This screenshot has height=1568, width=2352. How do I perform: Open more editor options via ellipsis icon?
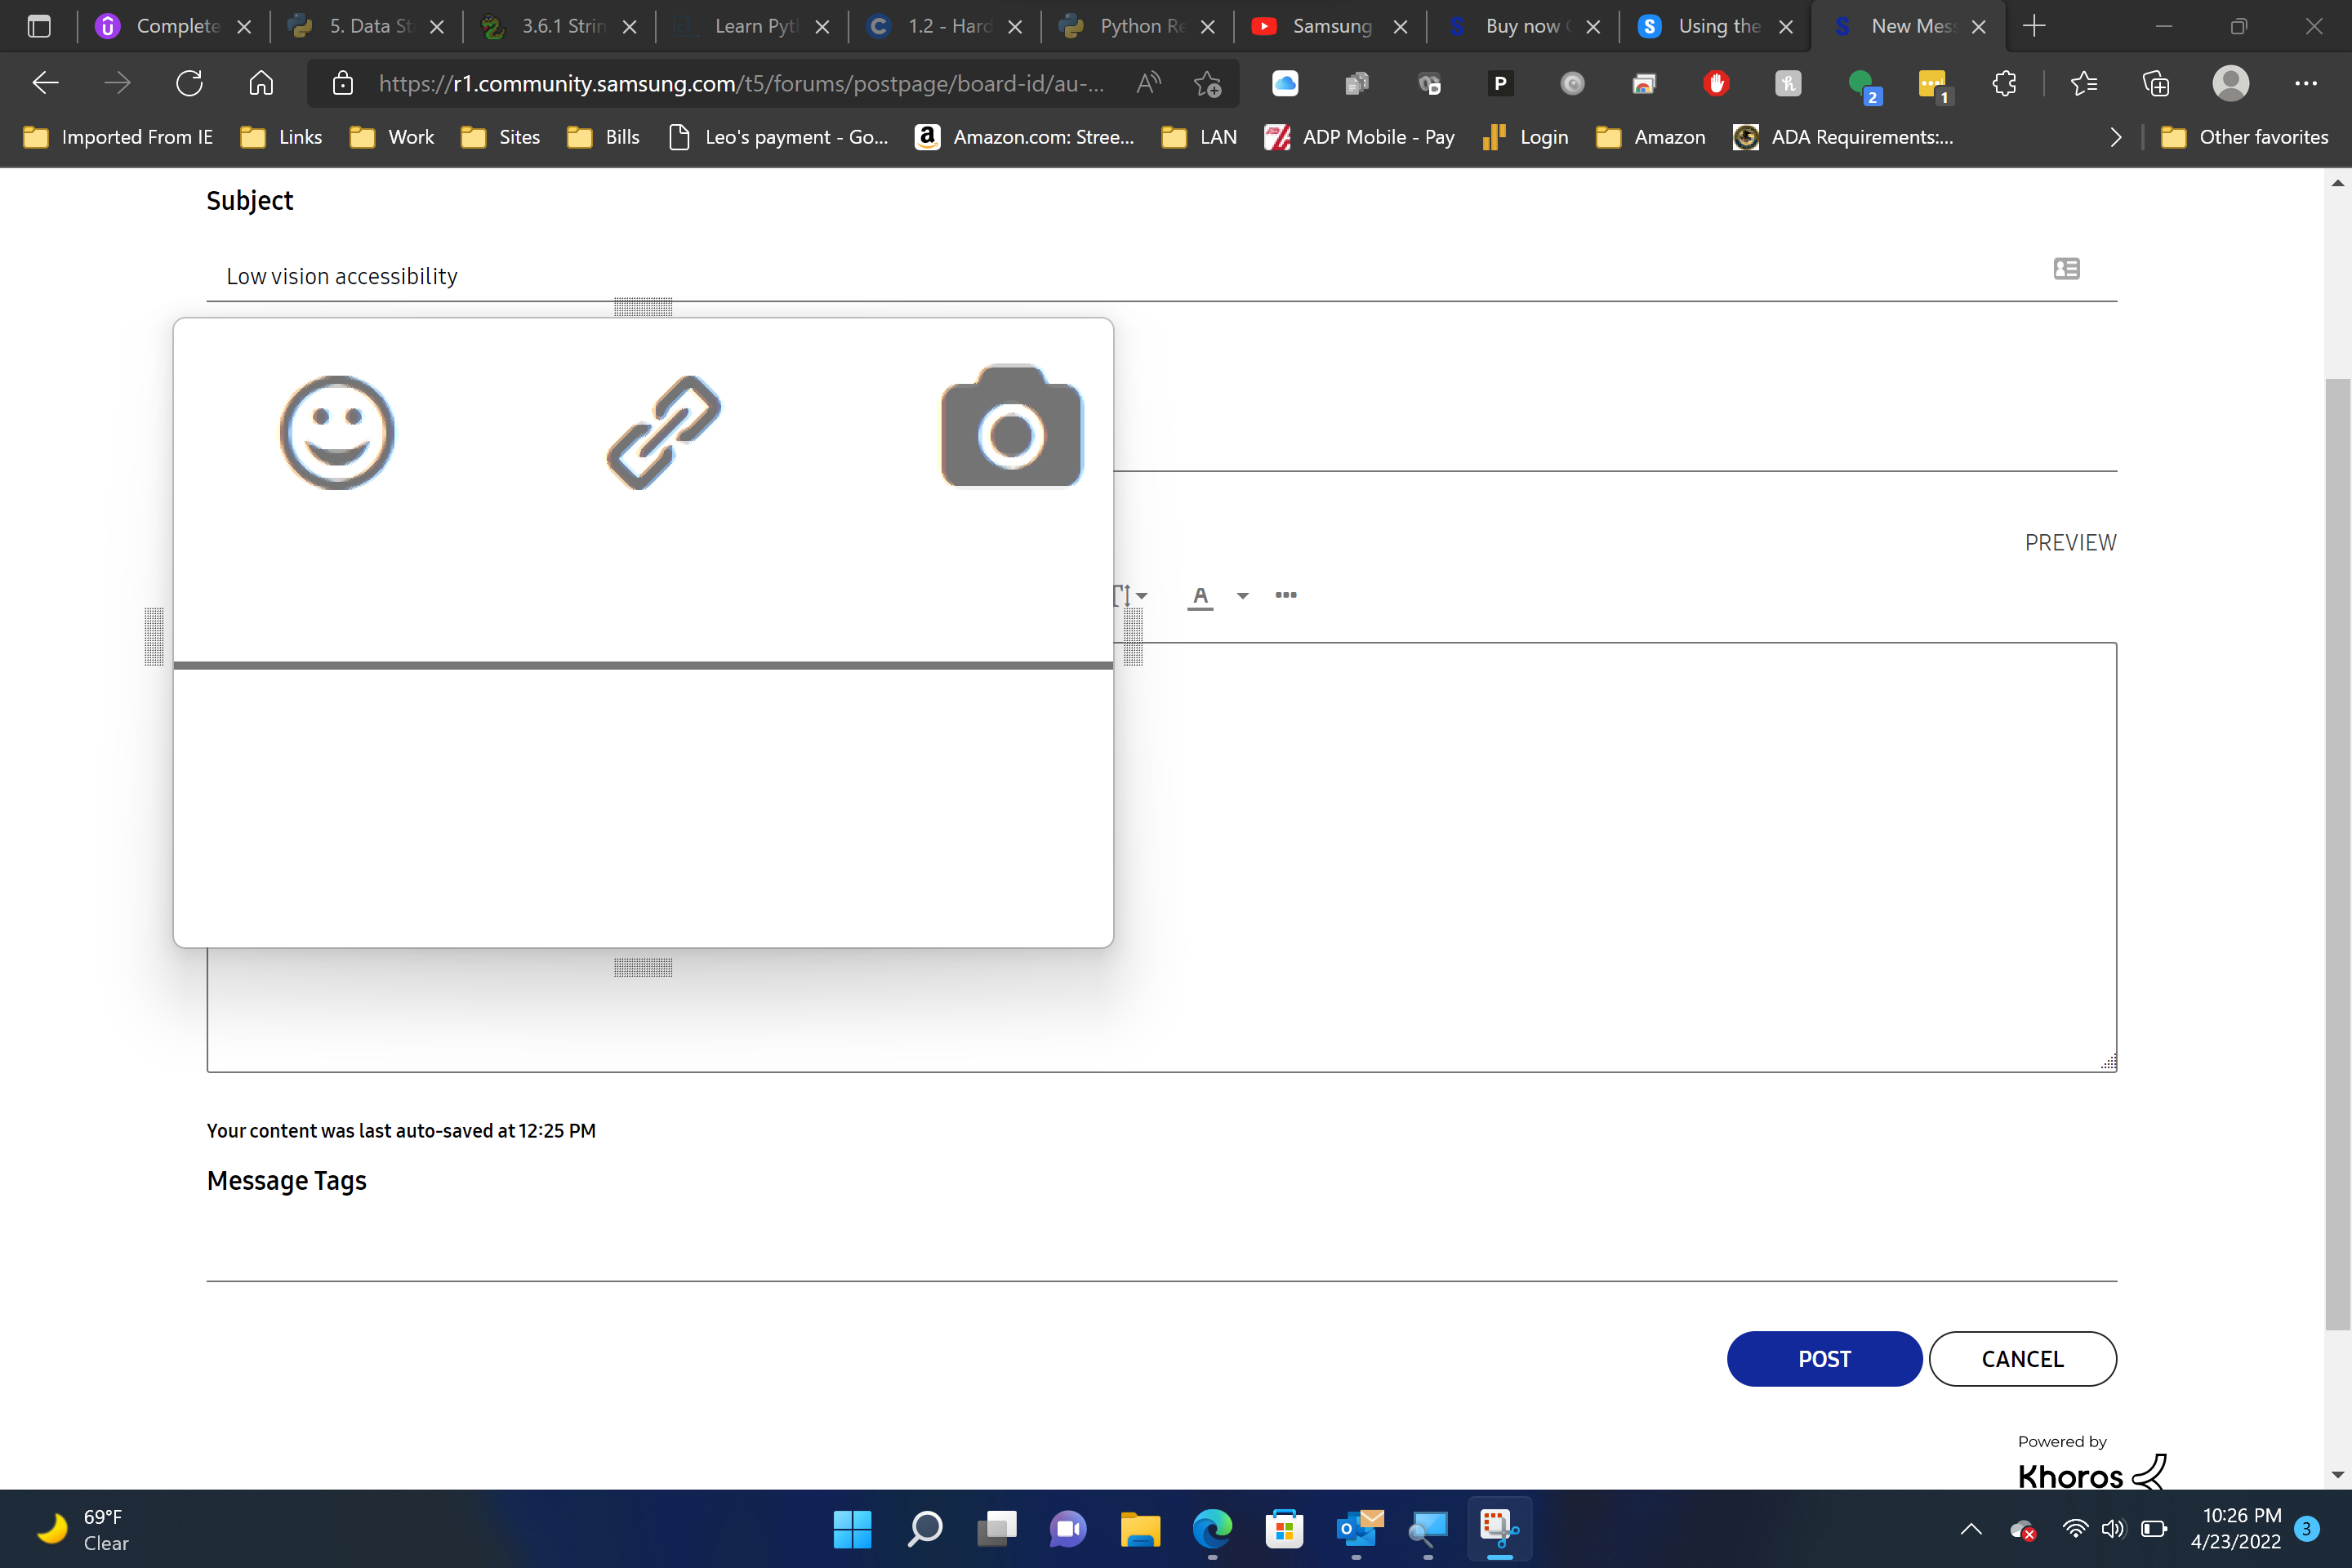click(x=1286, y=595)
